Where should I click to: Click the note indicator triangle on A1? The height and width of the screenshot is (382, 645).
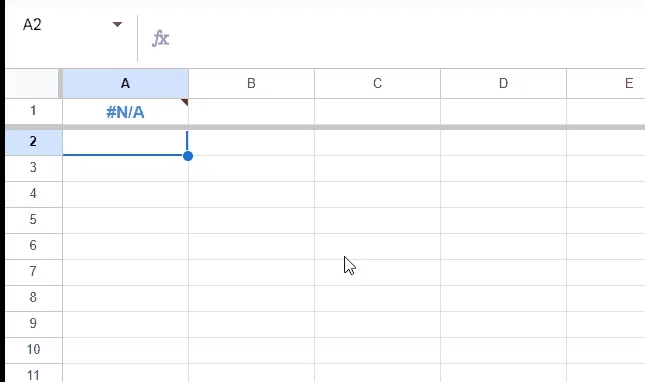point(185,102)
